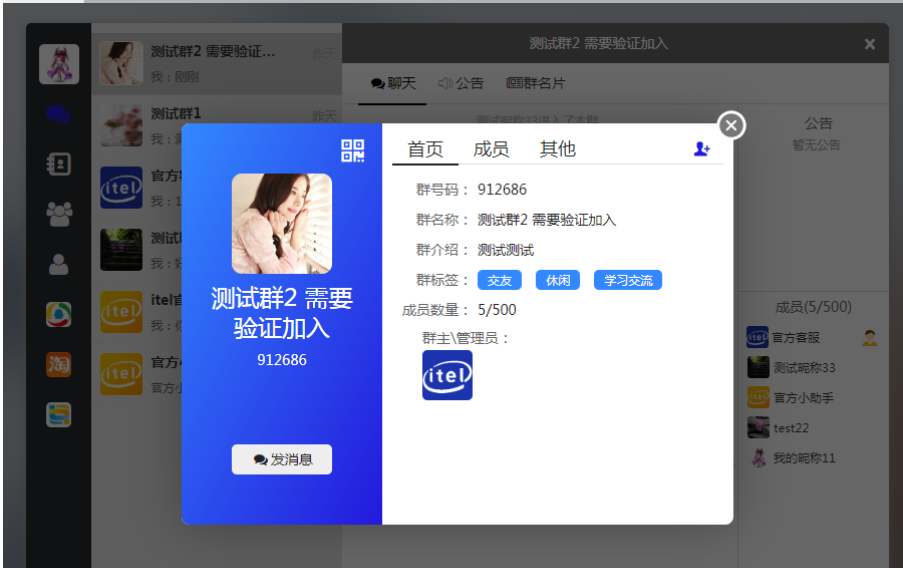Screen dimensions: 903x568
Task: Click the admin badge icon beside 官方客服
Action: [x=870, y=338]
